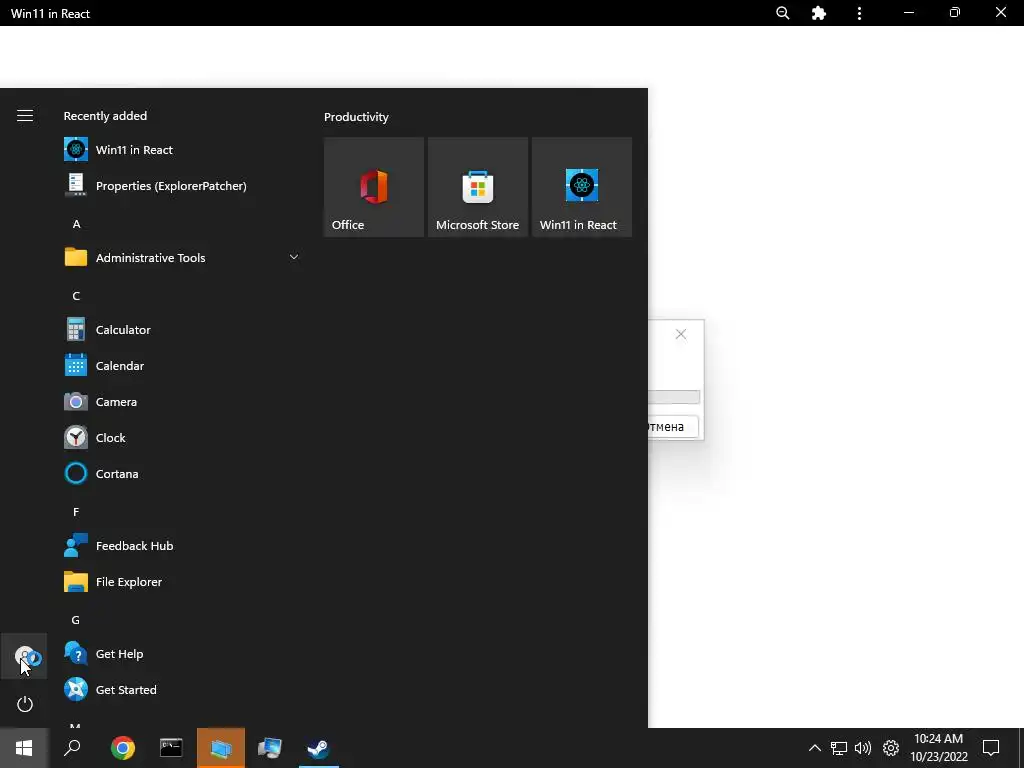Open the clock and date flyout
The width and height of the screenshot is (1024, 768).
click(938, 748)
